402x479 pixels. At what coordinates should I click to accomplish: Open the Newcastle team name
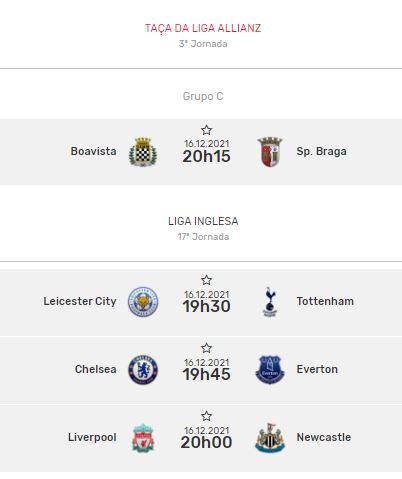point(324,437)
